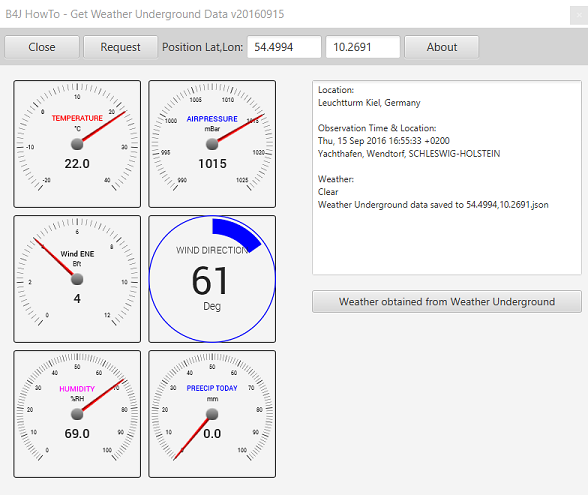The height and width of the screenshot is (495, 588).
Task: Click inside the weather info text area
Action: click(x=447, y=177)
